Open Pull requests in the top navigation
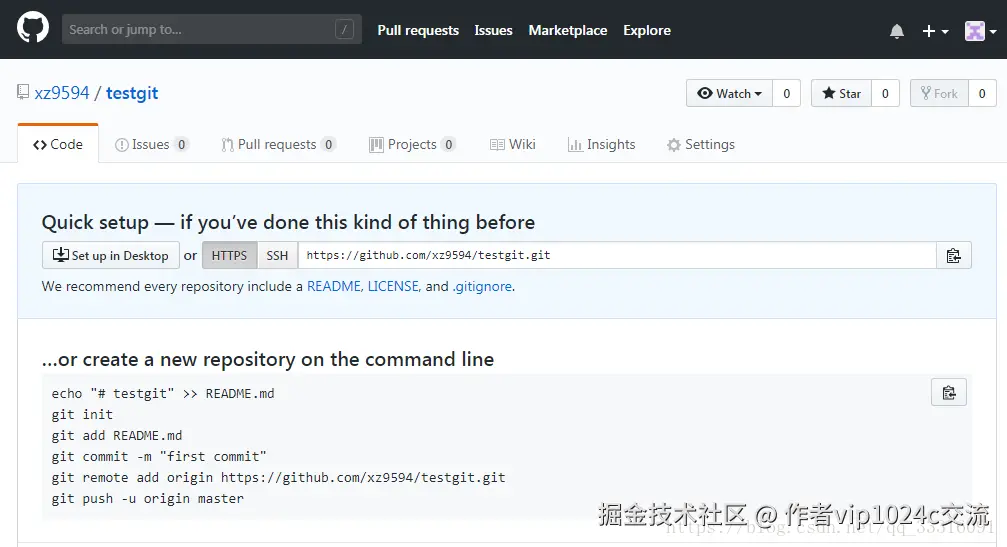The image size is (1007, 547). point(418,30)
